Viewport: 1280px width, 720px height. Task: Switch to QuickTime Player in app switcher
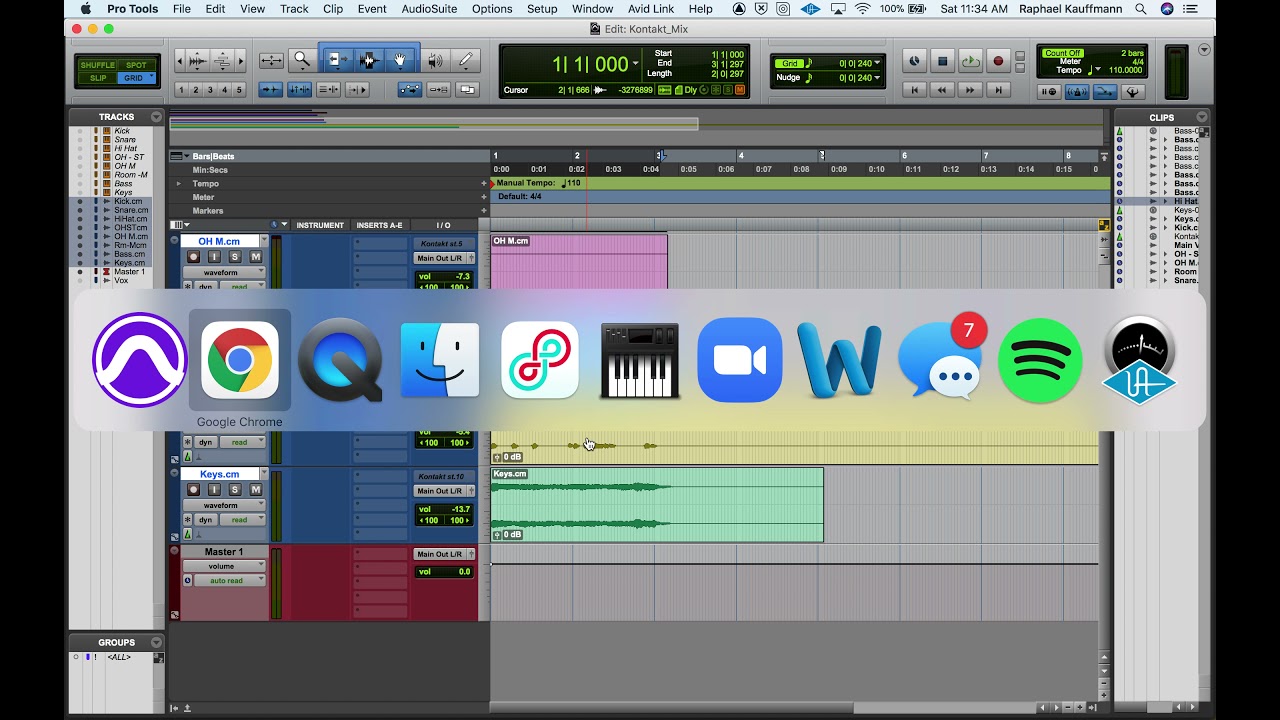[x=340, y=360]
